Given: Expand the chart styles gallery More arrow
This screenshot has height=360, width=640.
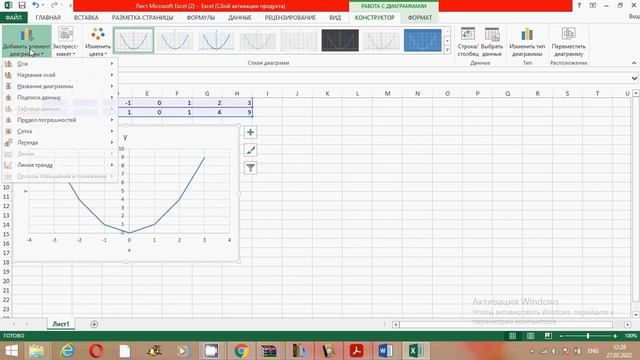Looking at the screenshot, I should click(447, 50).
